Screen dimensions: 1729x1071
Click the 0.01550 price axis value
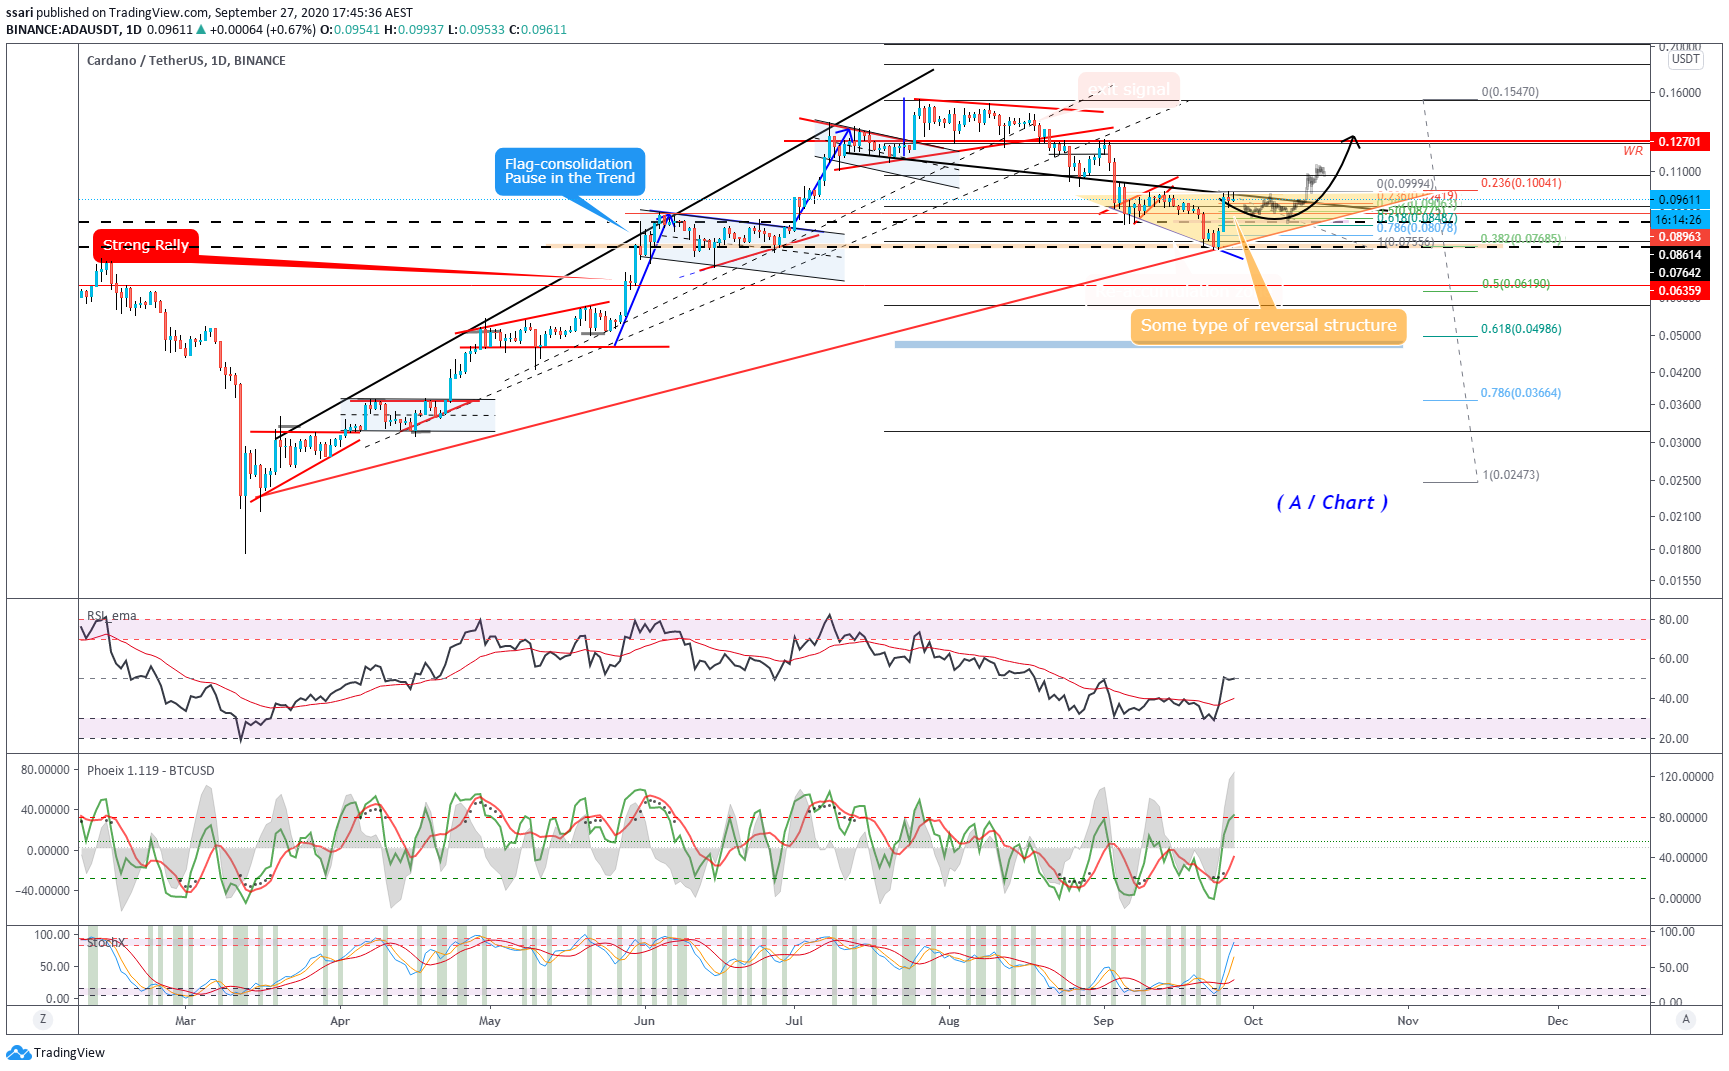pos(1680,581)
